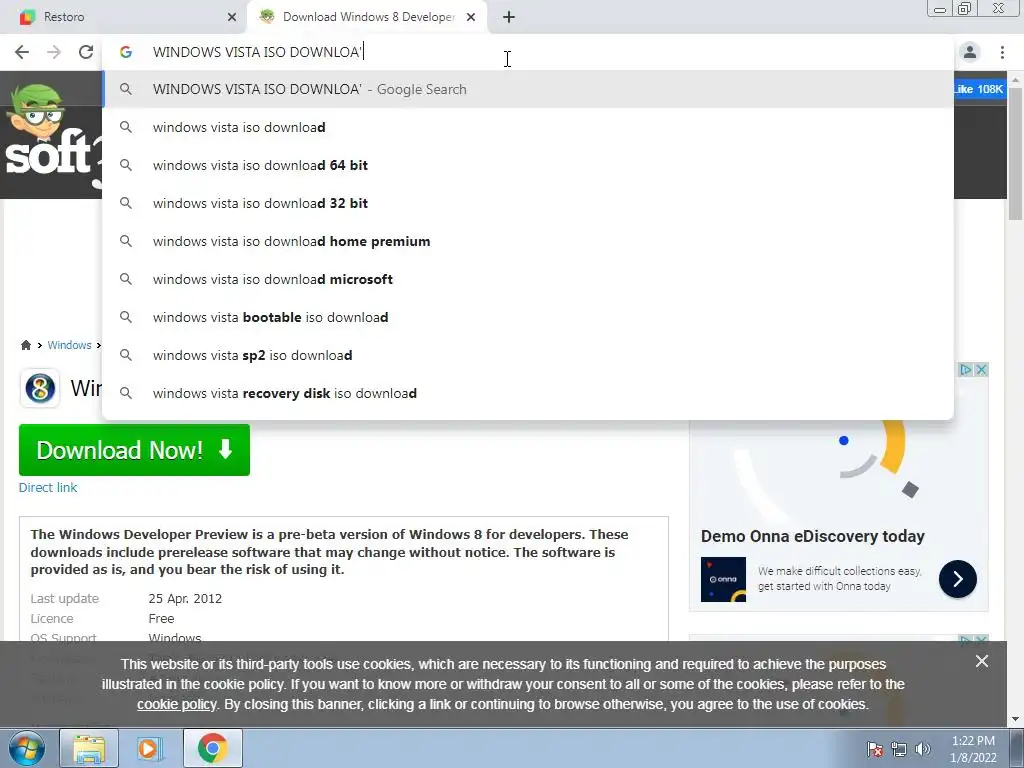Launch Windows Media Player from taskbar
Viewport: 1024px width, 768px height.
pyautogui.click(x=148, y=748)
